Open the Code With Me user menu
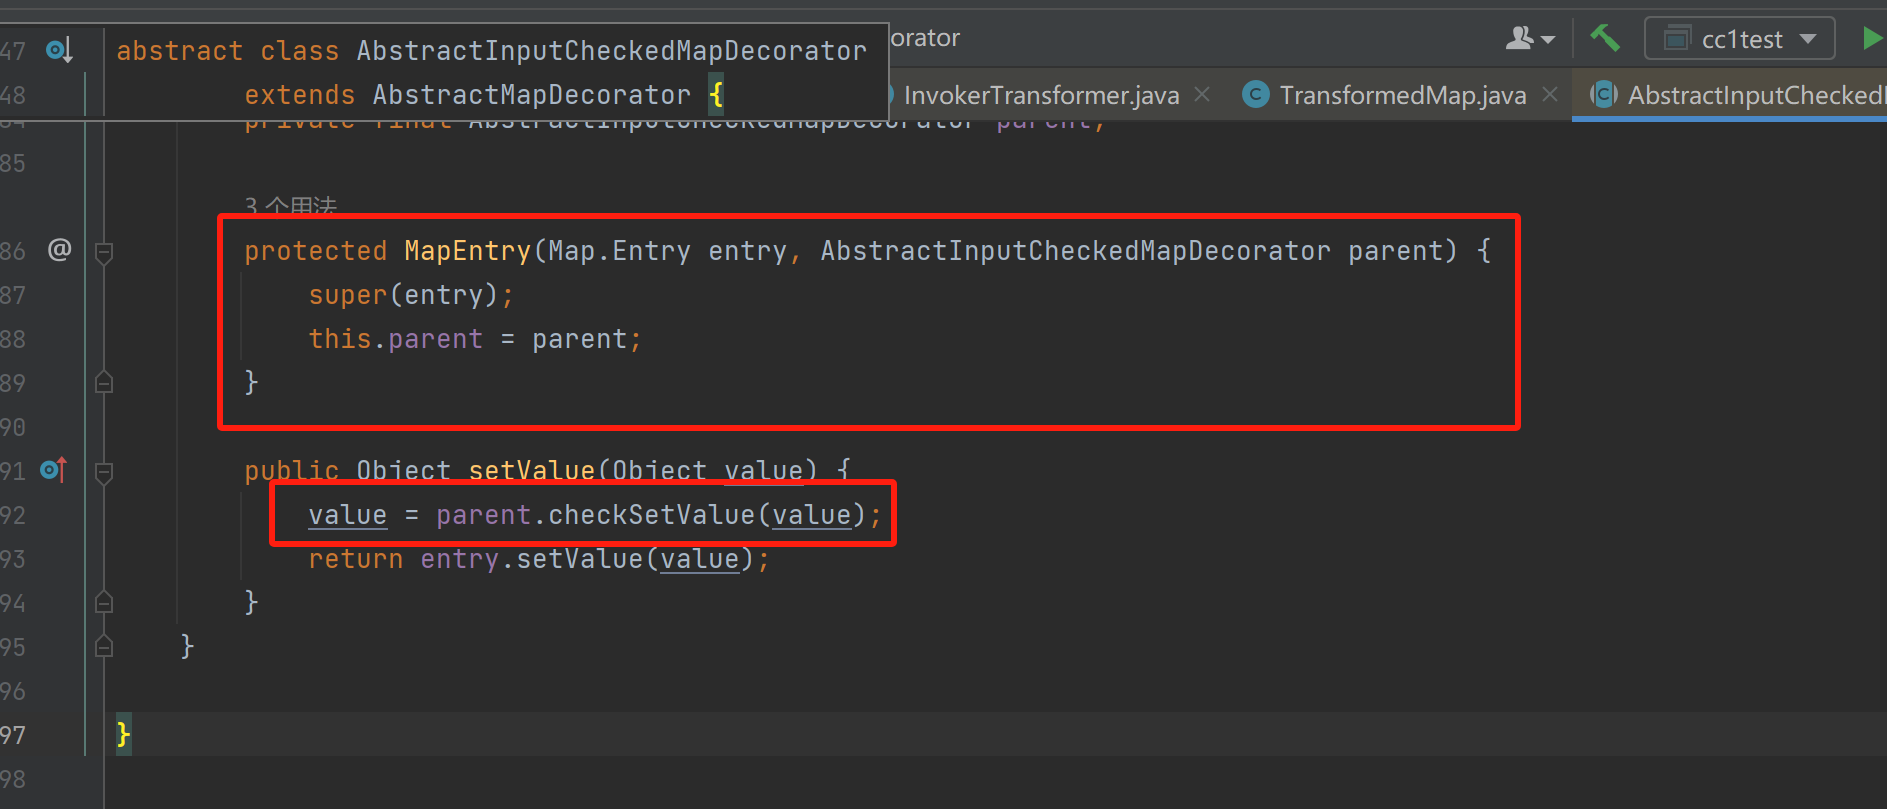The height and width of the screenshot is (809, 1887). click(1529, 39)
